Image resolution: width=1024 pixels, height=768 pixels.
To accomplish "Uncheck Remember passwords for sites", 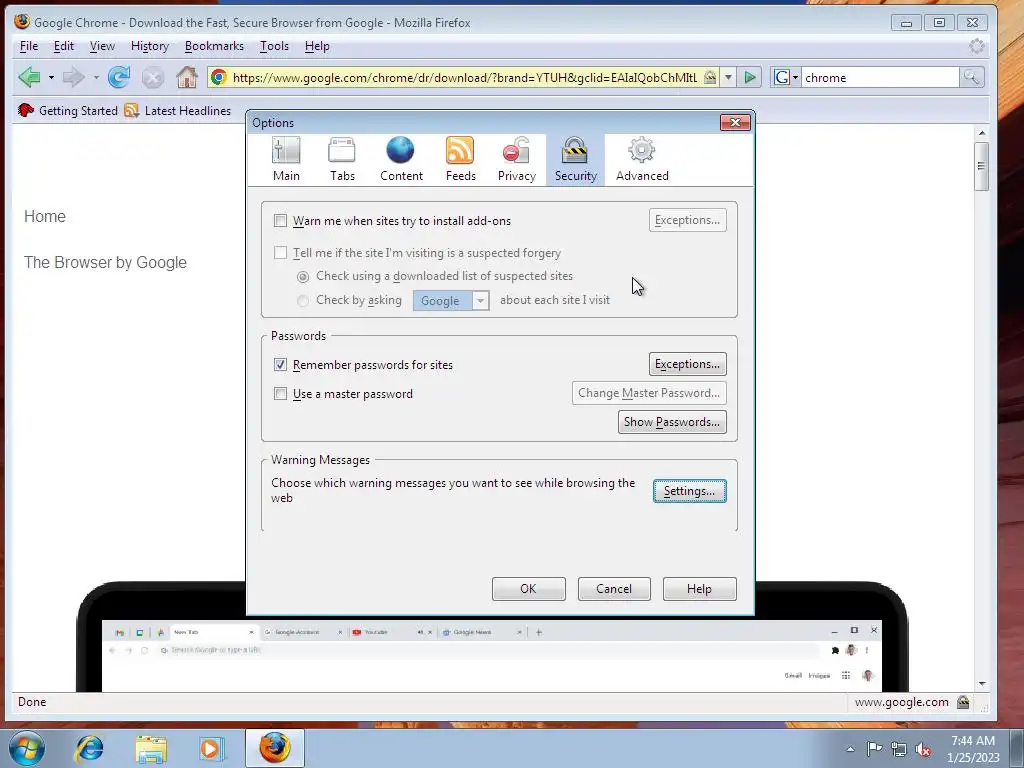I will 280,364.
